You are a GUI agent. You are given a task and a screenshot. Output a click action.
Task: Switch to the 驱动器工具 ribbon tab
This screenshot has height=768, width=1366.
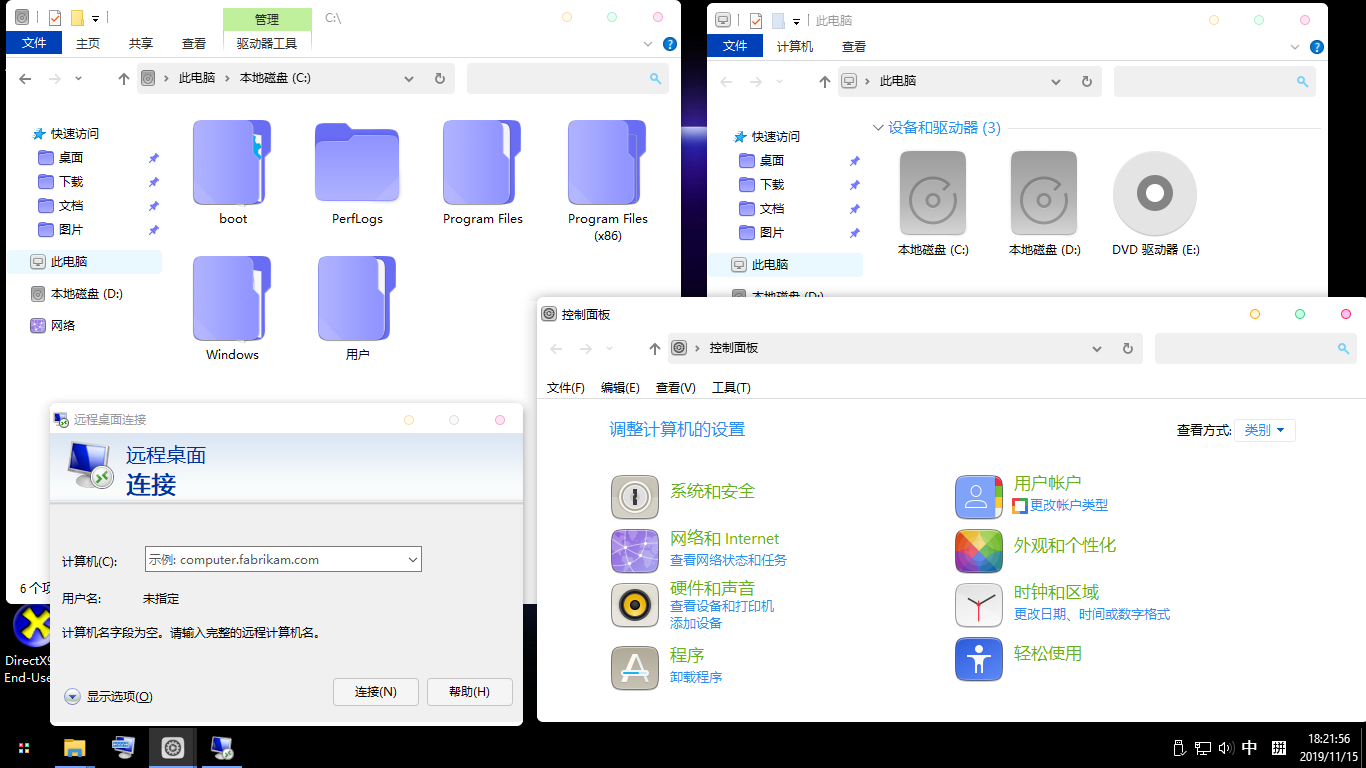click(267, 44)
